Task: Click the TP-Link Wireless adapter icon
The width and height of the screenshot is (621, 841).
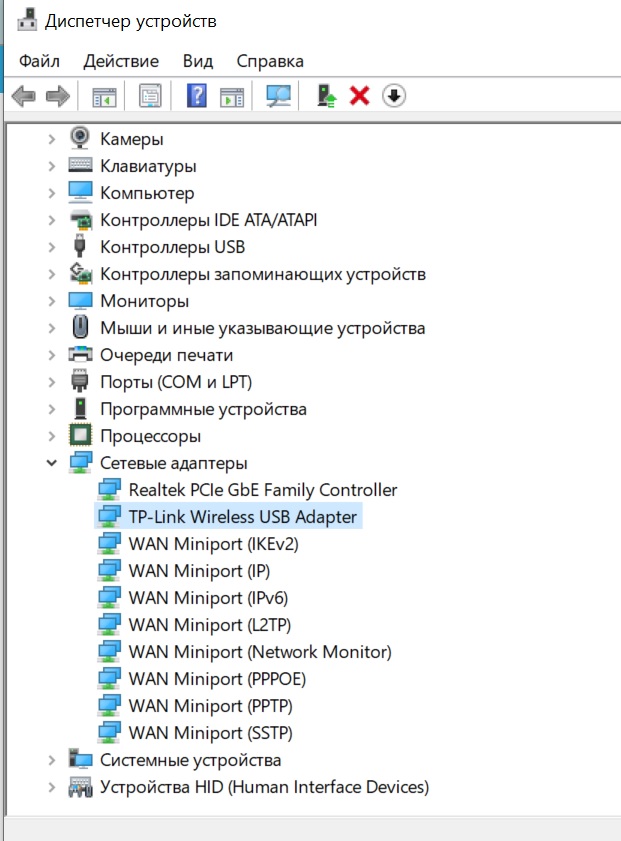Action: pyautogui.click(x=109, y=516)
